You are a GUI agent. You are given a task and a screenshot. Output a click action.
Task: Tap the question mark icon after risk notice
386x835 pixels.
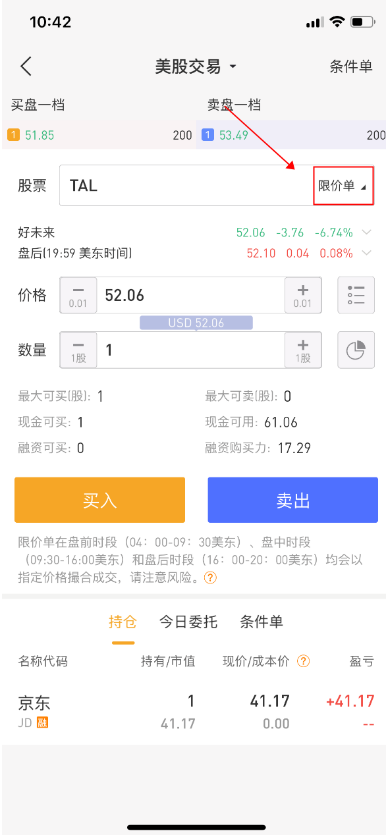pos(211,577)
